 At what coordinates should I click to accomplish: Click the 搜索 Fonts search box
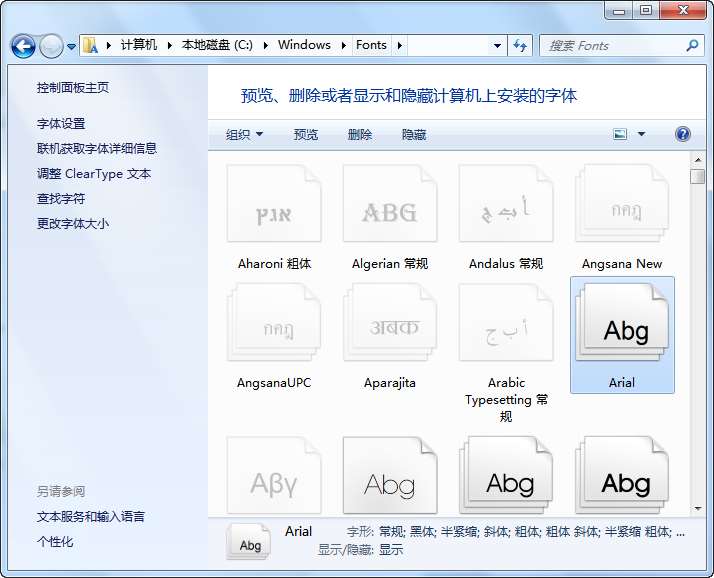coord(612,45)
